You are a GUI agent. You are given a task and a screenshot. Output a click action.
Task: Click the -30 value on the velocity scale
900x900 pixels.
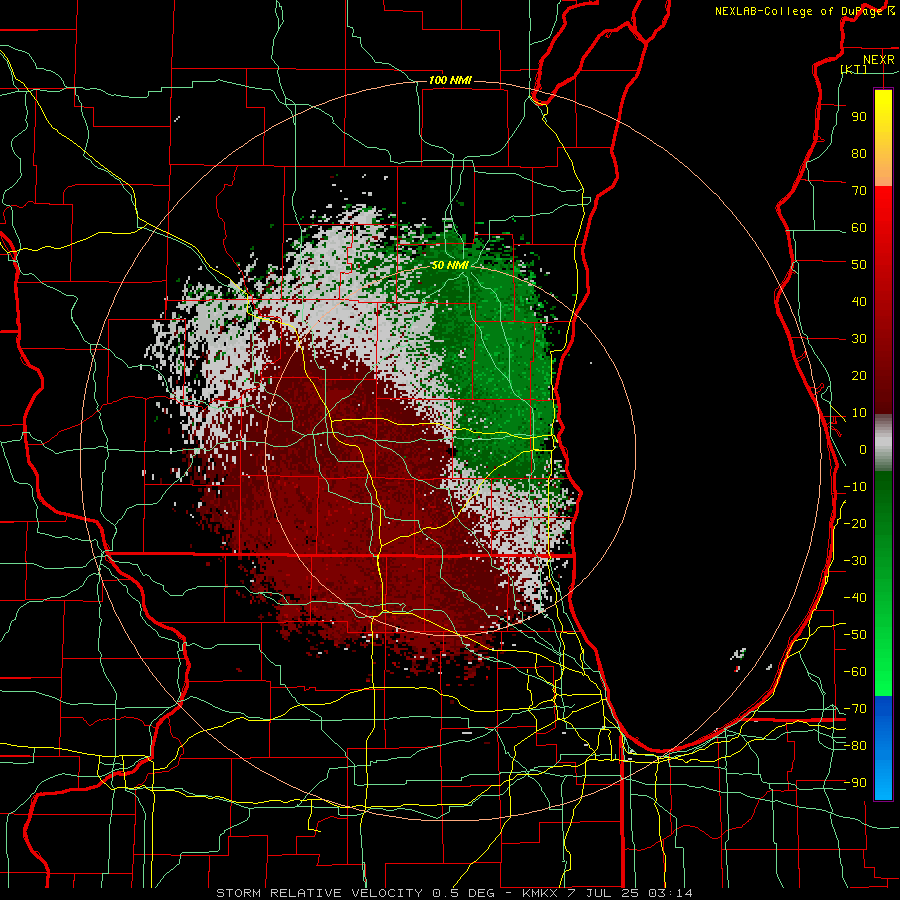pyautogui.click(x=855, y=561)
